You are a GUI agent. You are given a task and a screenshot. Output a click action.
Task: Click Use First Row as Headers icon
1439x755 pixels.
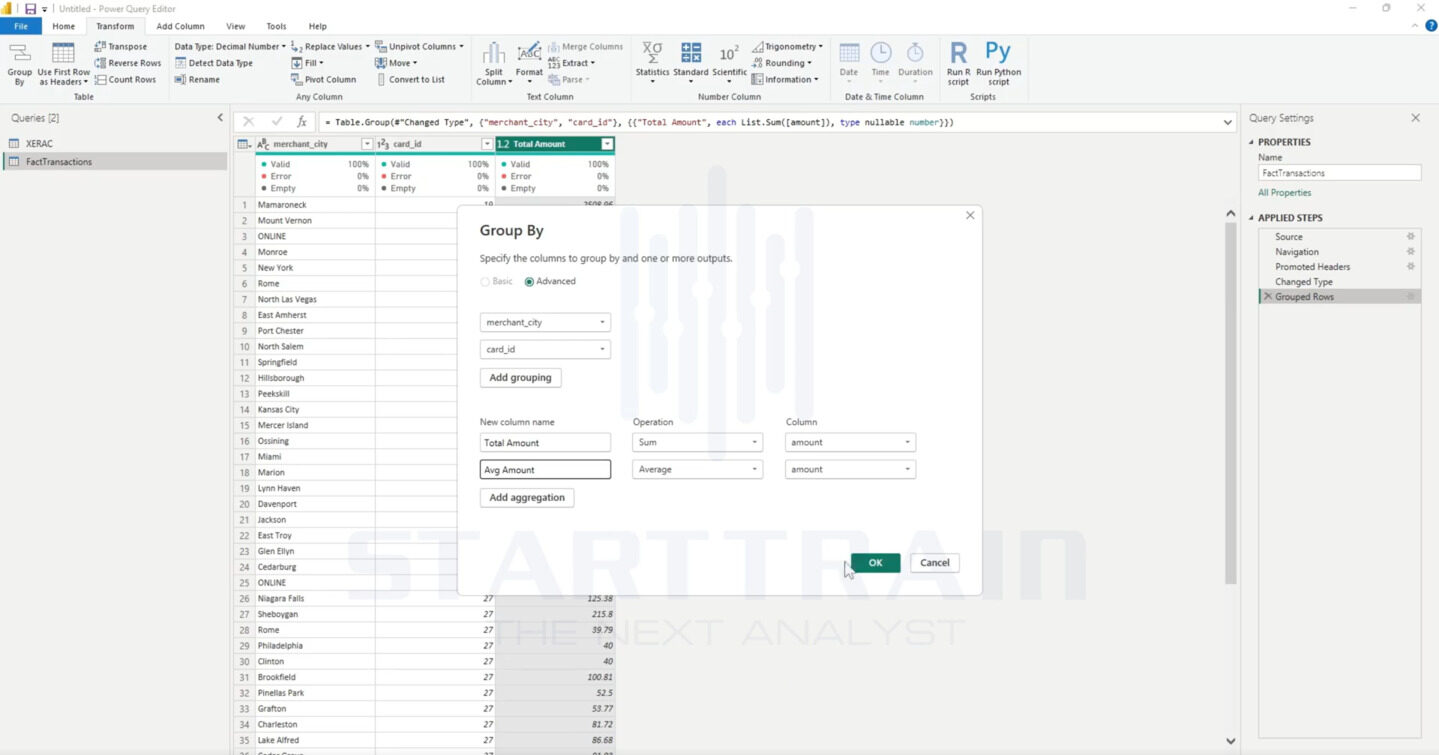pos(63,64)
